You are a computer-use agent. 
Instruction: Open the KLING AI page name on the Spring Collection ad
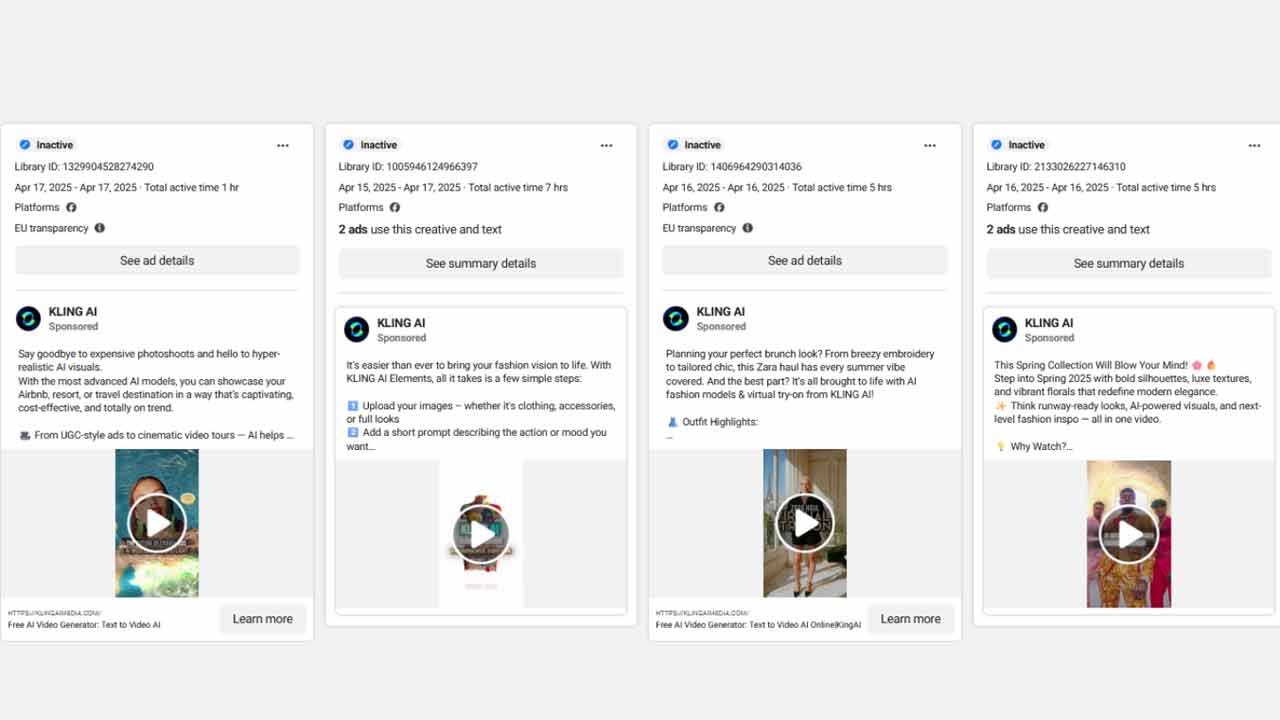coord(1049,323)
